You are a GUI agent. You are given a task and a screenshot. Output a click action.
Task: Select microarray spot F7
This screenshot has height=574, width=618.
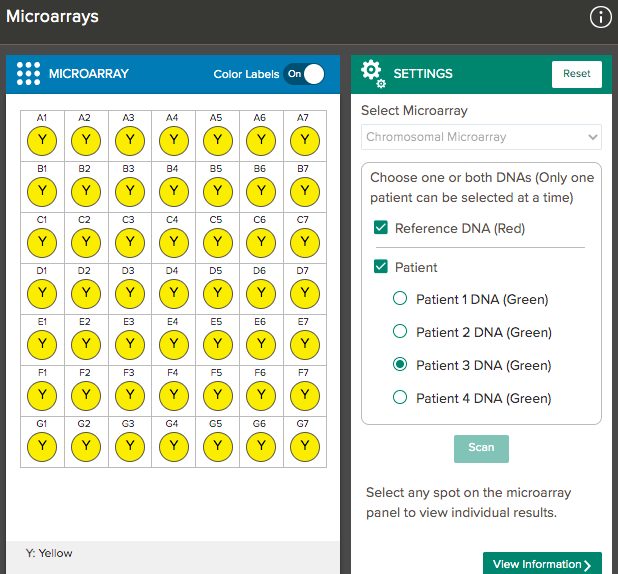click(305, 396)
